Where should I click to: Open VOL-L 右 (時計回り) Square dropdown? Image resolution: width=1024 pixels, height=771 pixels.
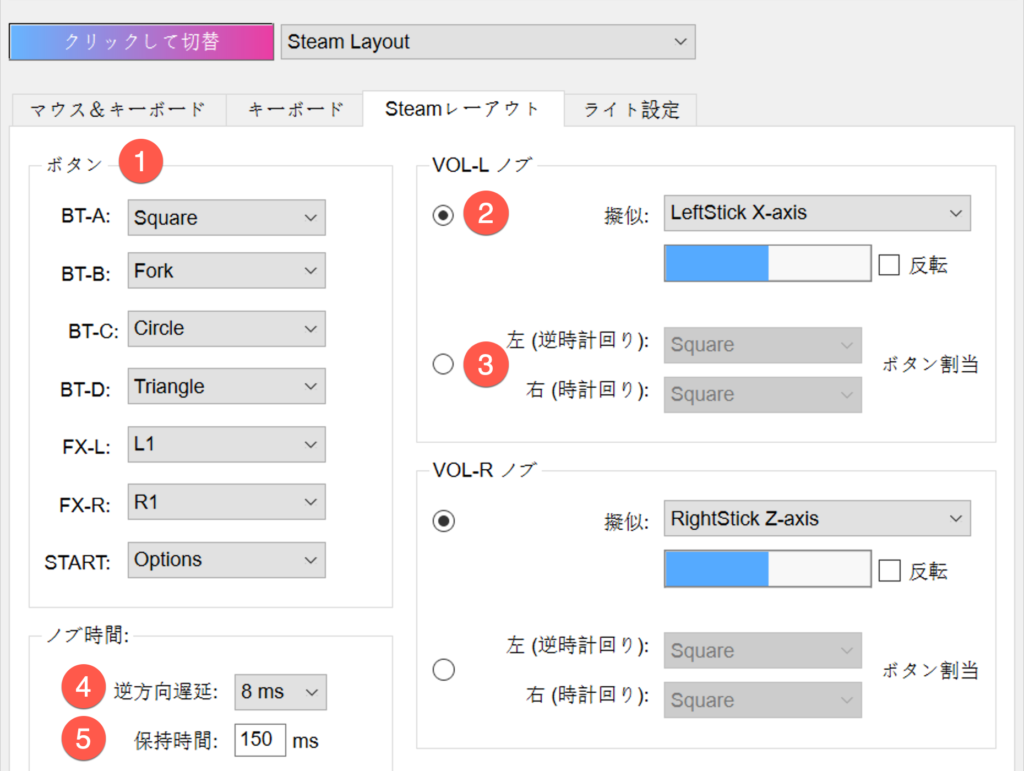coord(763,394)
